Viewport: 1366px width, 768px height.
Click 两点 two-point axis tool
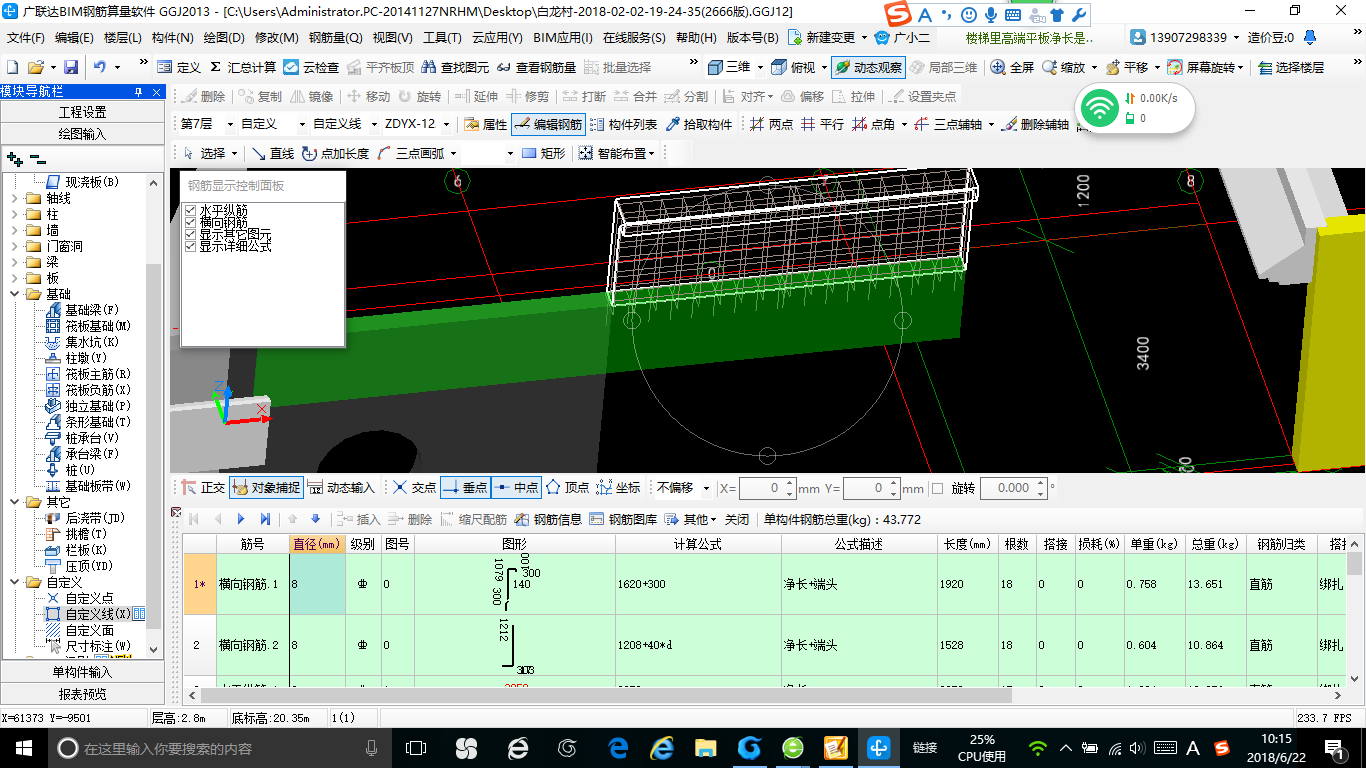771,124
